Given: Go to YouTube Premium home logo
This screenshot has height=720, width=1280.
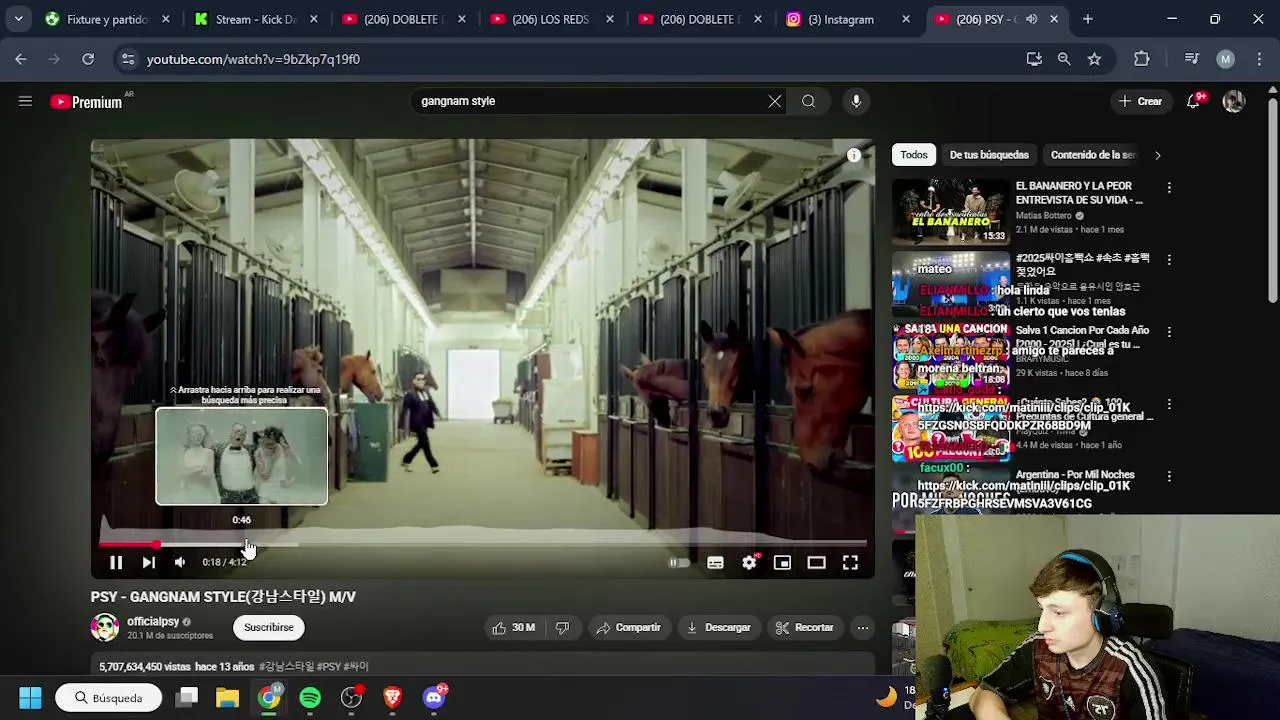Looking at the screenshot, I should click(x=87, y=101).
